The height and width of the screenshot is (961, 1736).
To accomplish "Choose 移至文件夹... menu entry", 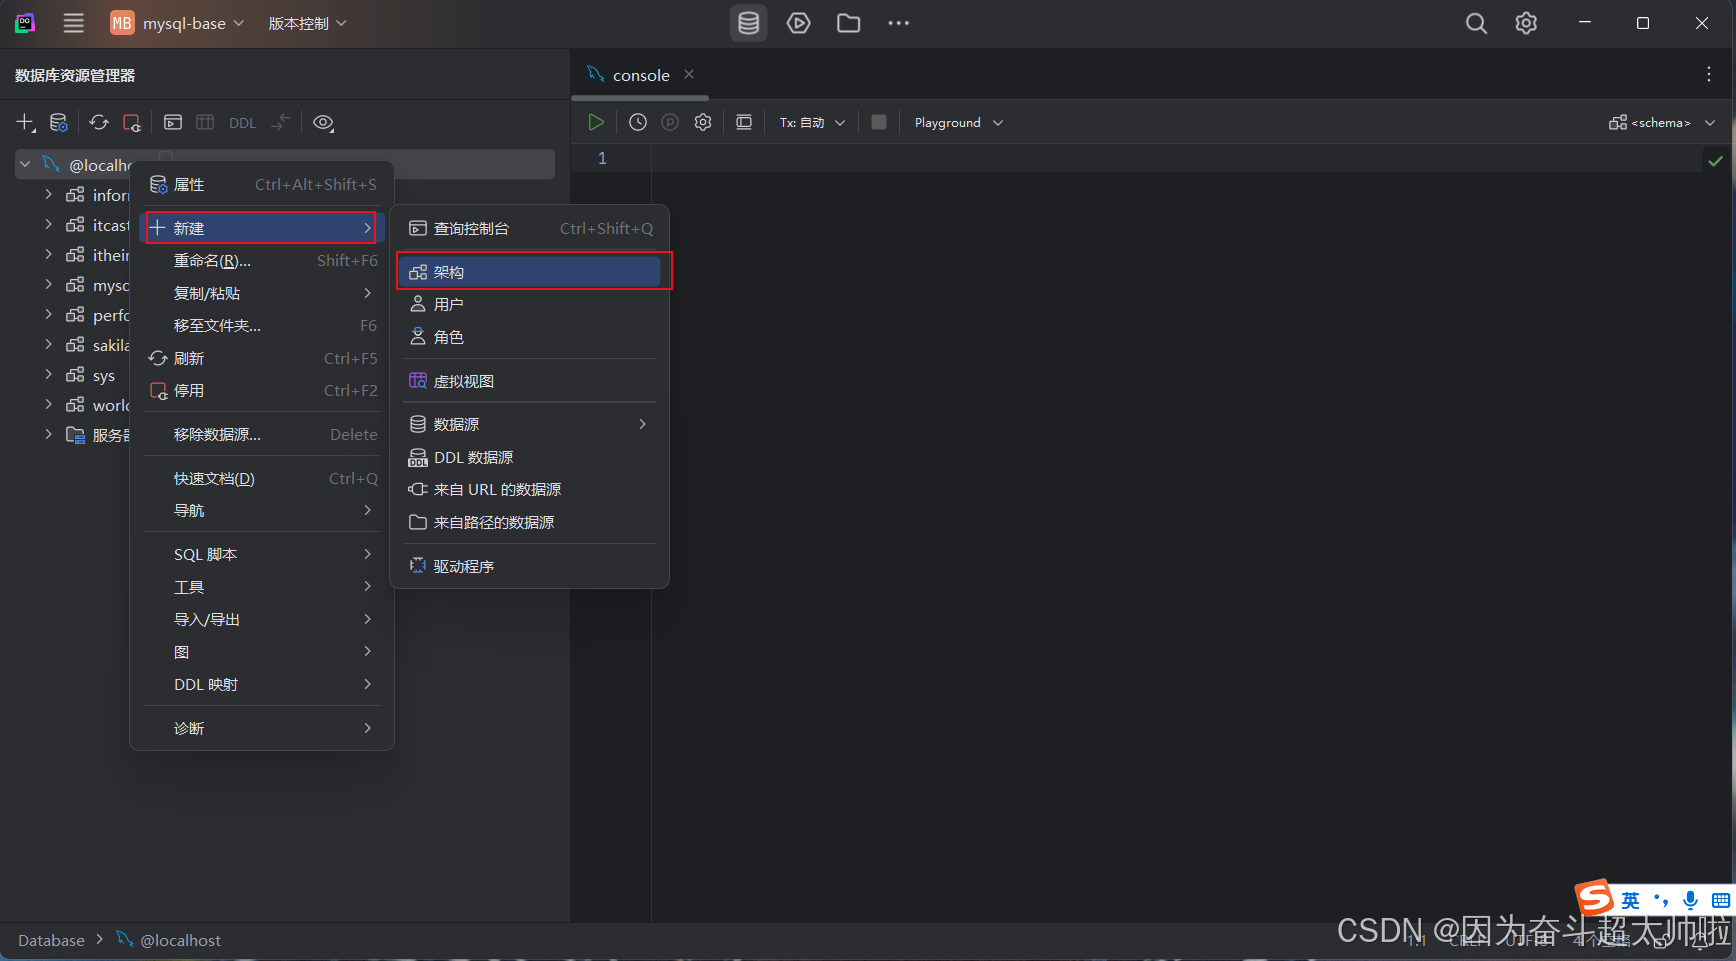I will point(262,326).
